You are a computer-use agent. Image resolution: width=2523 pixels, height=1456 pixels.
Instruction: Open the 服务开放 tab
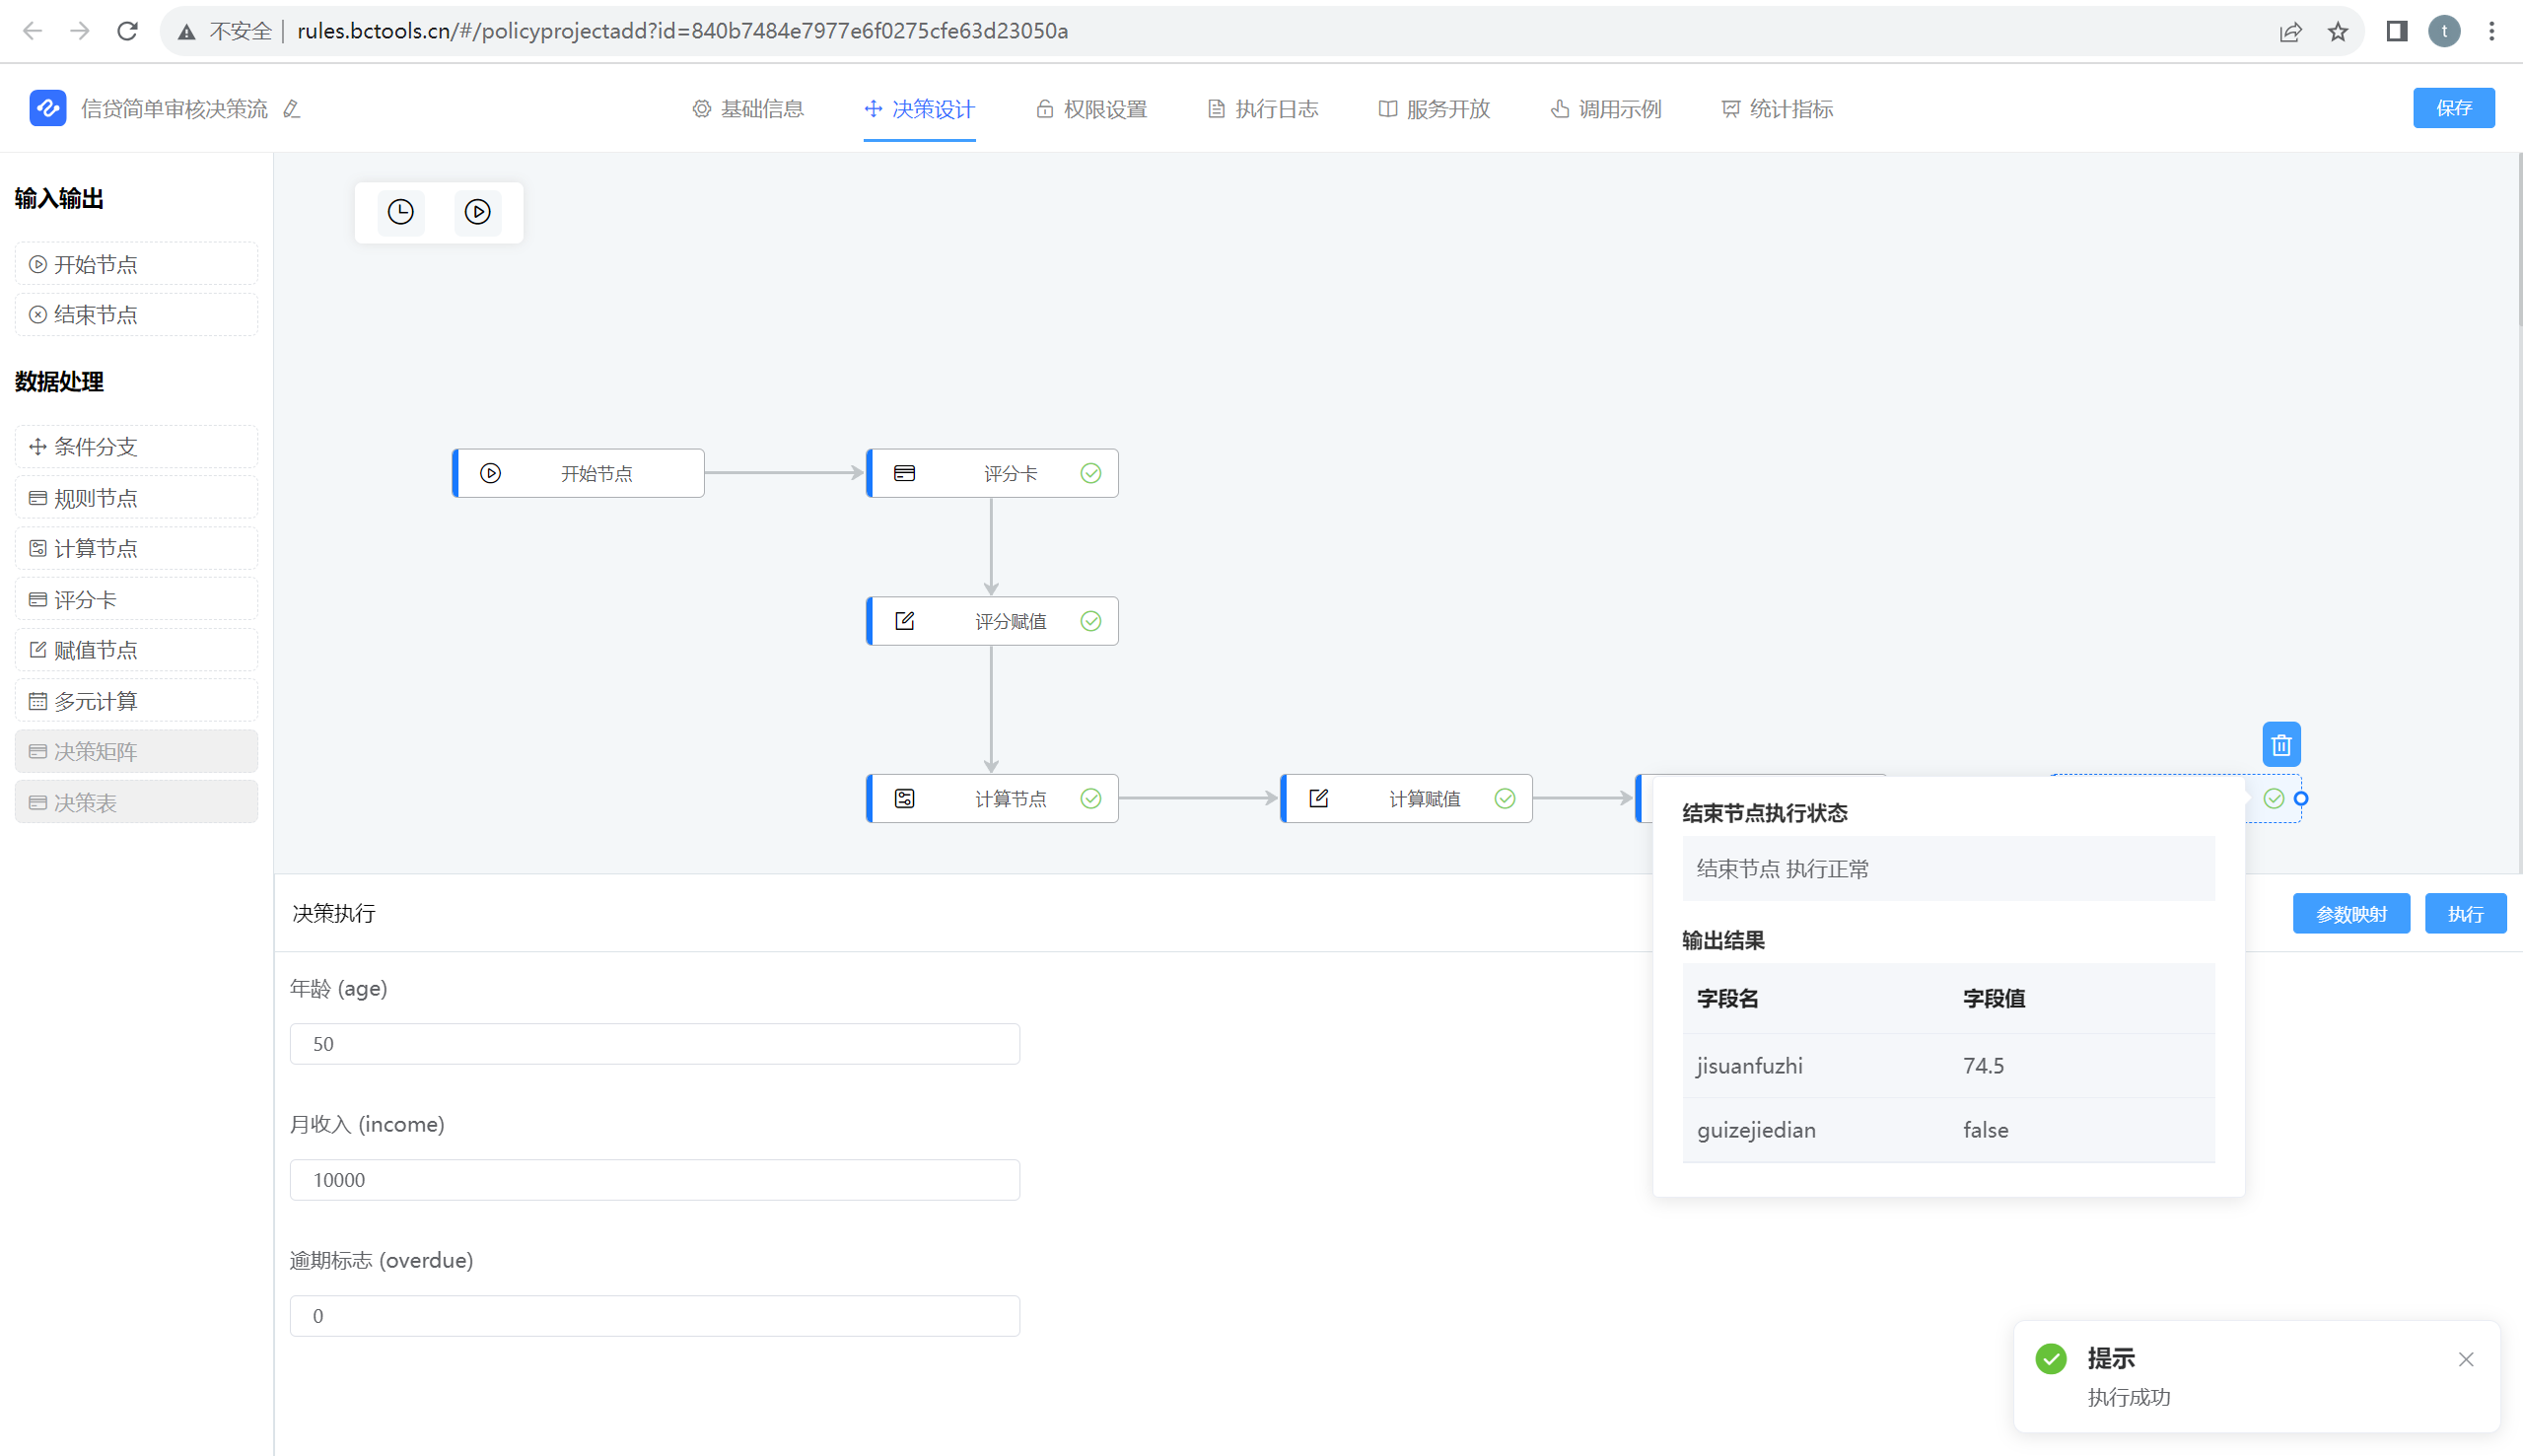point(1434,109)
